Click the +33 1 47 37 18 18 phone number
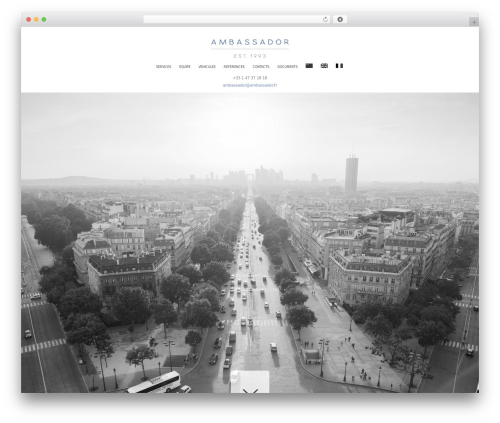500x423 pixels. point(250,78)
